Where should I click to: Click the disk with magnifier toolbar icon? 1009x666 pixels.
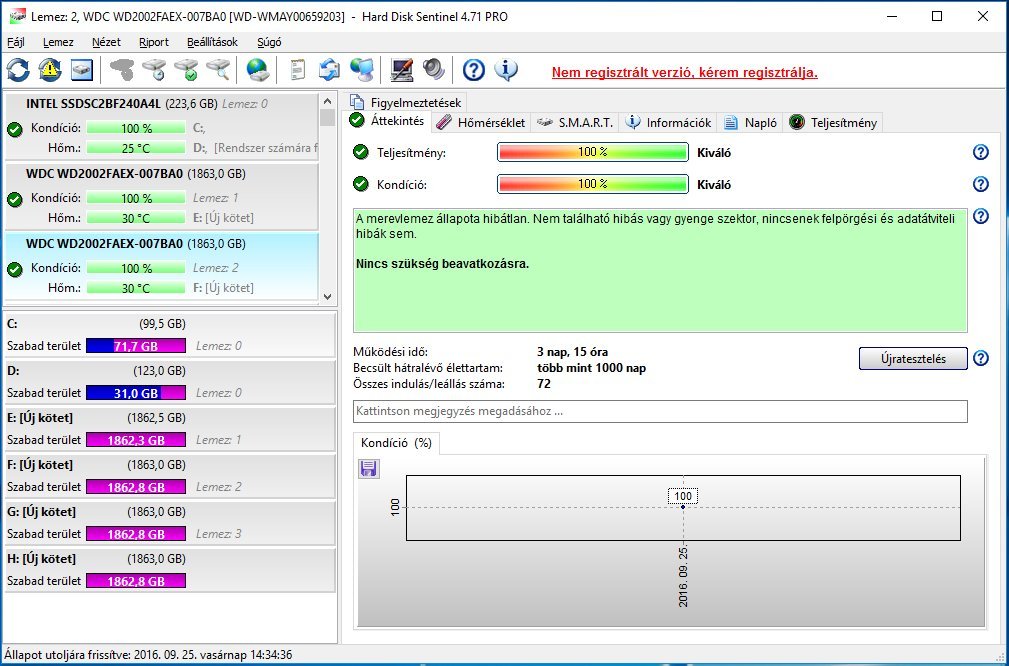click(219, 69)
